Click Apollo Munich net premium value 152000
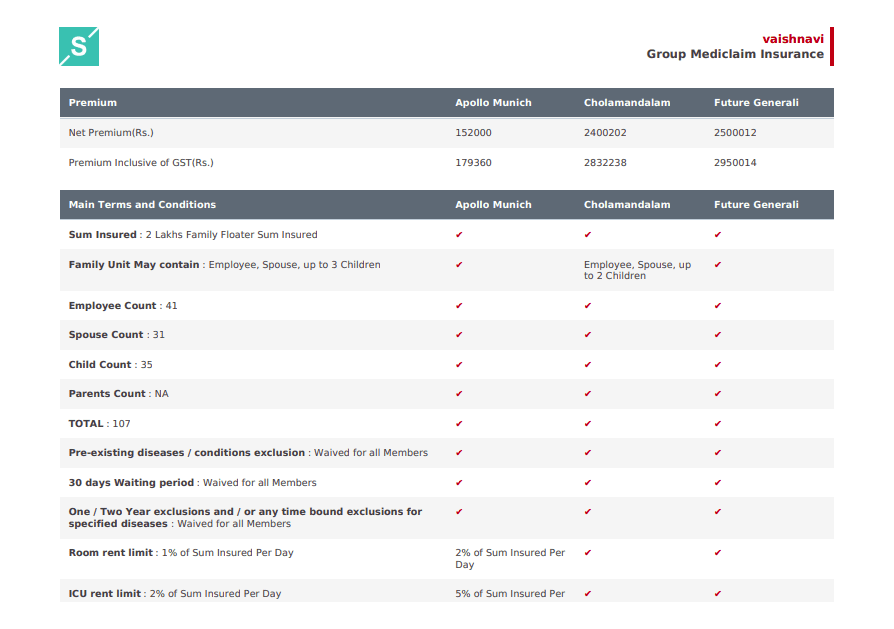 (x=473, y=133)
